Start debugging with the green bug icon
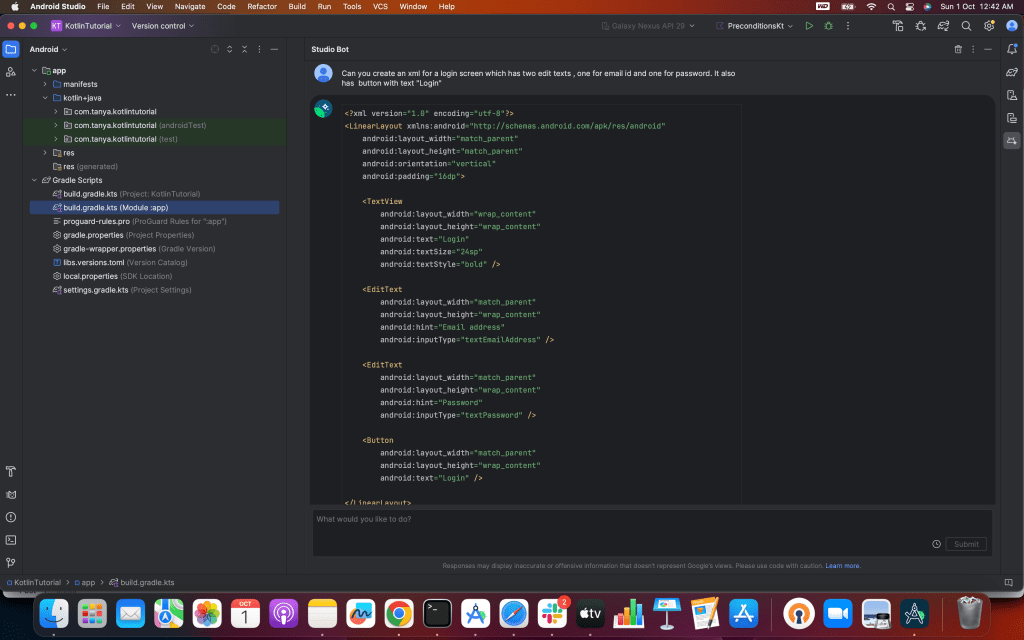Screen dimensions: 1024x640 click(x=828, y=26)
